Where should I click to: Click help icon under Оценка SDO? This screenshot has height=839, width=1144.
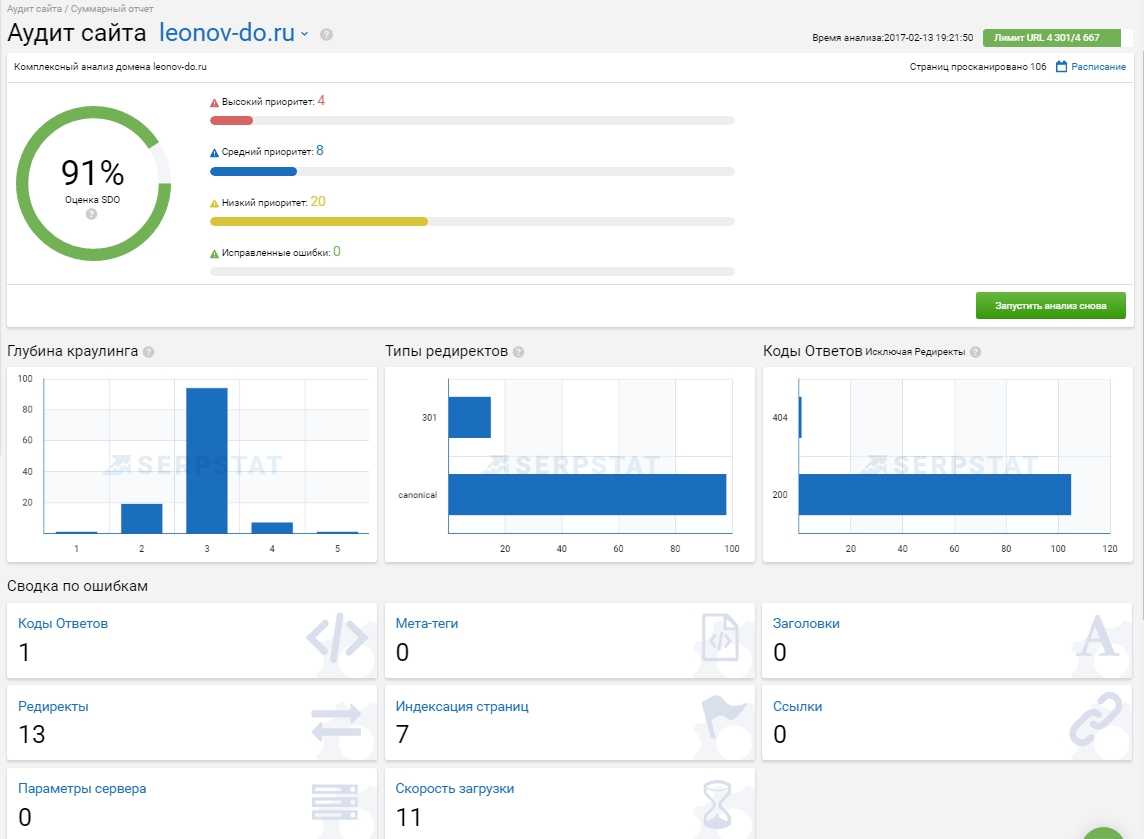(92, 214)
